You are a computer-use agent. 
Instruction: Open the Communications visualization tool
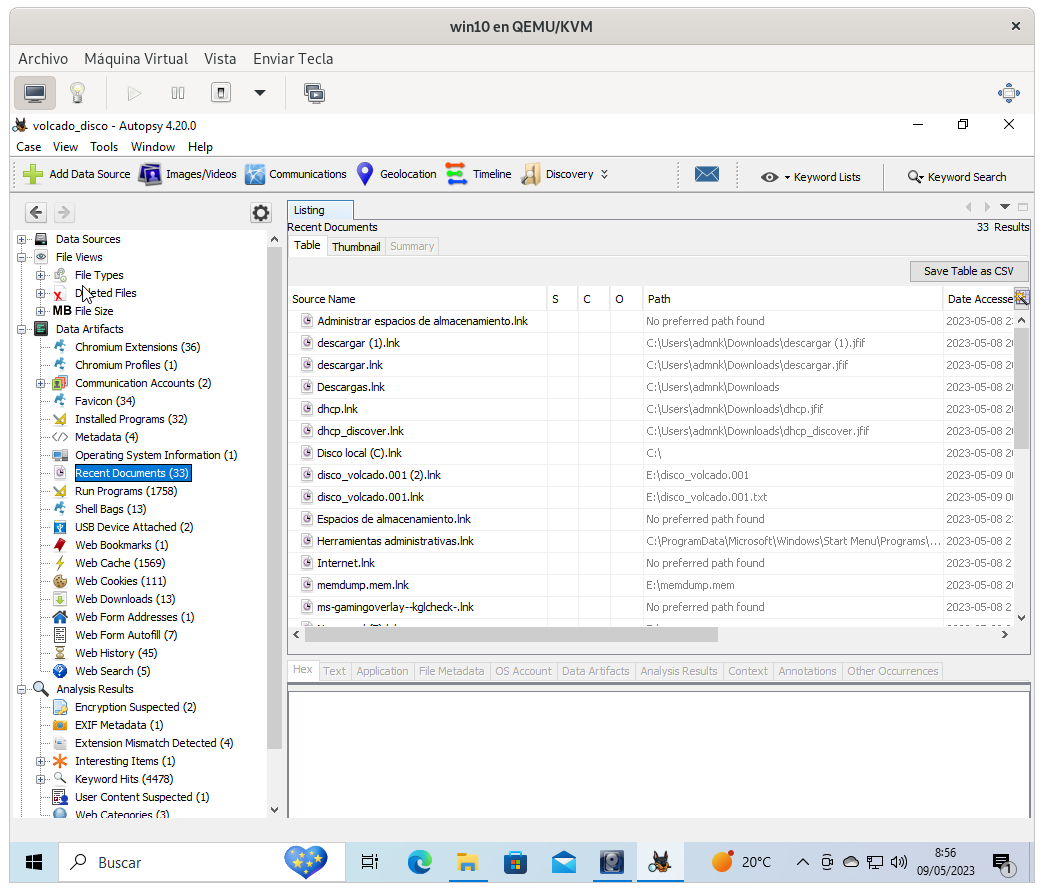[x=296, y=174]
